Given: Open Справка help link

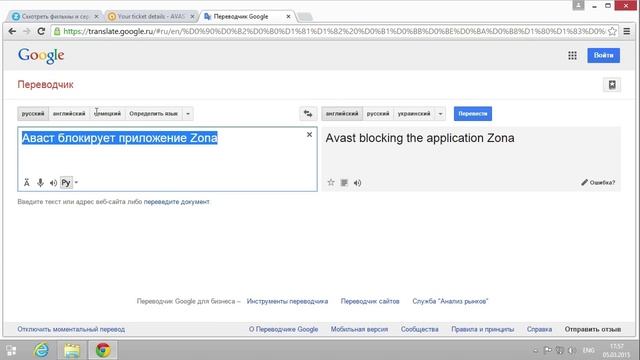Looking at the screenshot, I should [539, 329].
